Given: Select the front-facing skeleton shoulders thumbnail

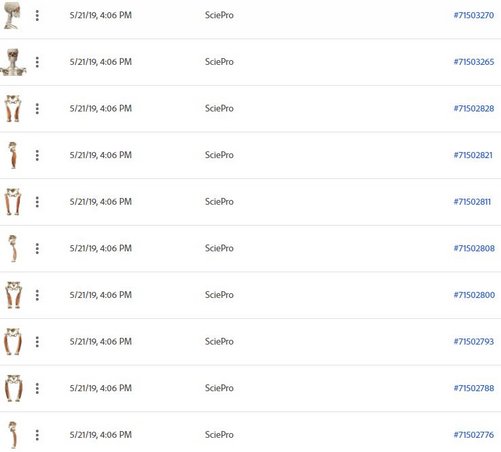Looking at the screenshot, I should pyautogui.click(x=13, y=62).
